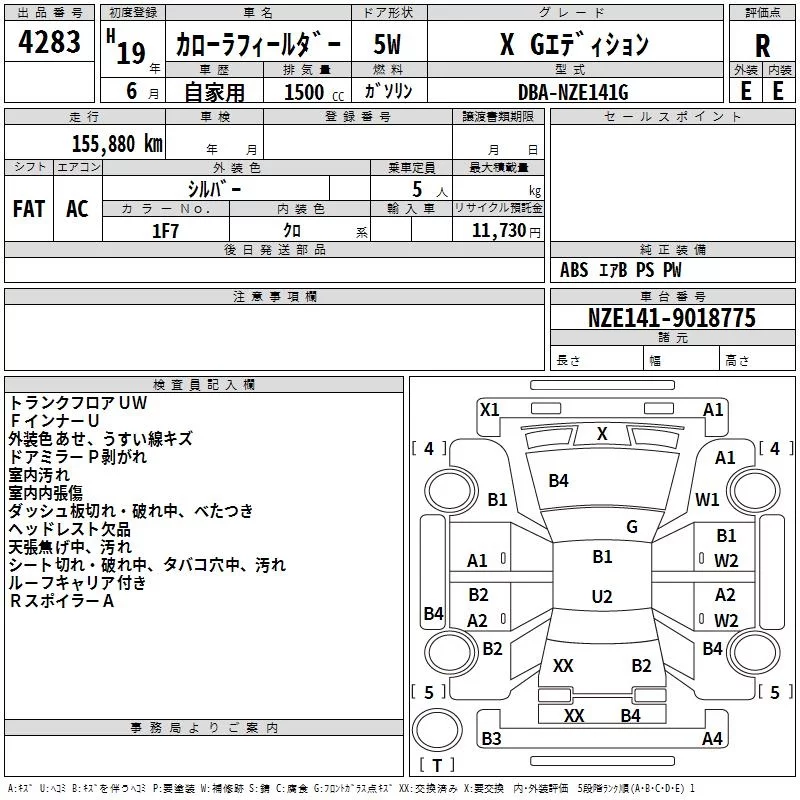The image size is (800, 800).
Task: Click the 初度登録 header
Action: [x=133, y=13]
